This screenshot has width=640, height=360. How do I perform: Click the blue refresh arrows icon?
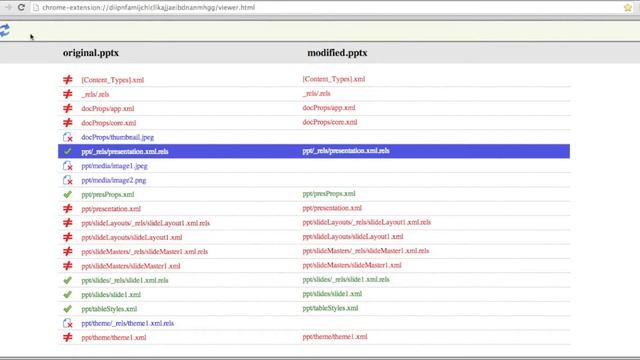pos(4,30)
